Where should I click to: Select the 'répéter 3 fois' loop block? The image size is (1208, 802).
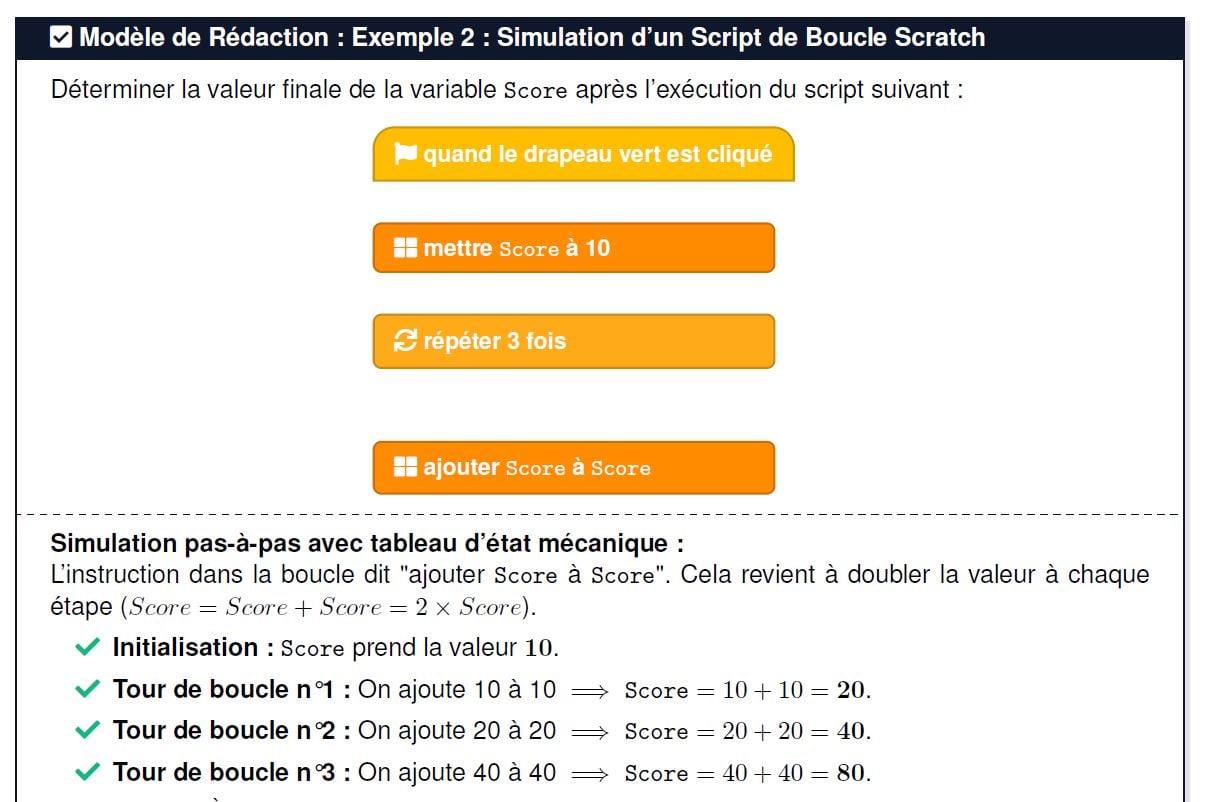coord(574,341)
